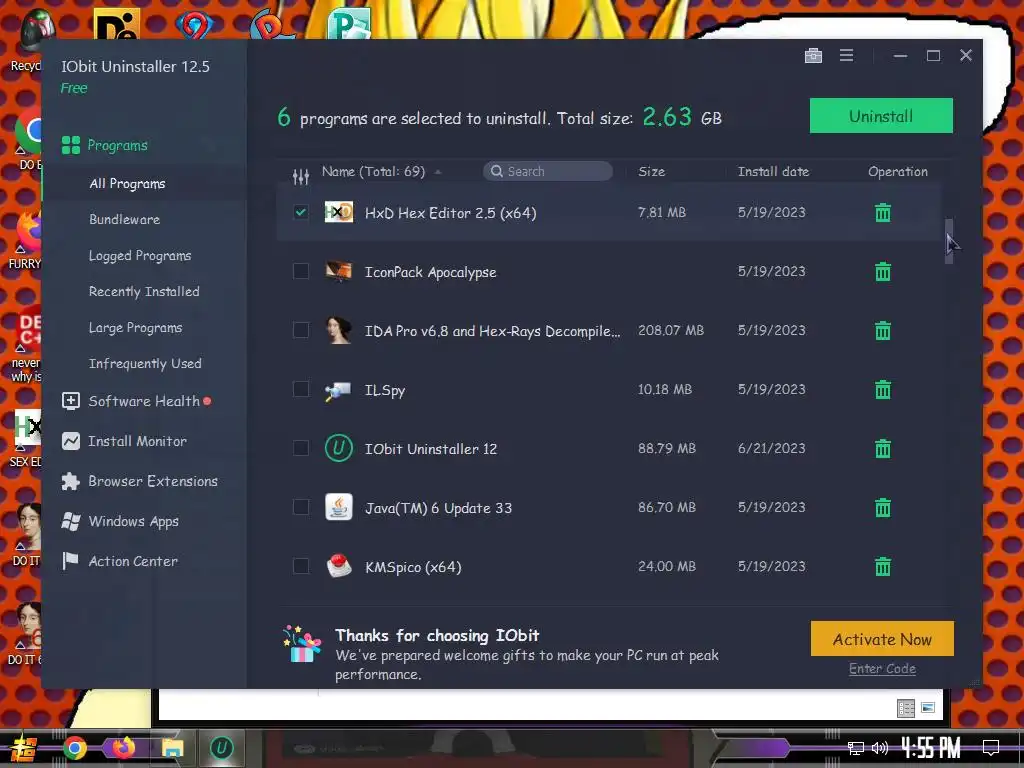Click the Java coffee cup icon
1024x768 pixels.
point(339,507)
